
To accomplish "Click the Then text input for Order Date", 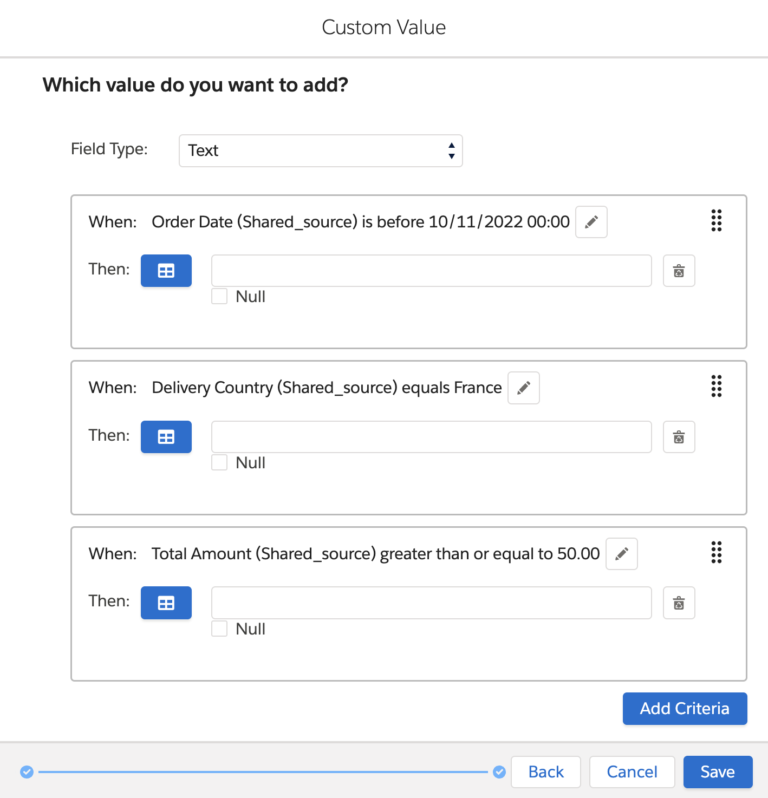I will point(431,271).
